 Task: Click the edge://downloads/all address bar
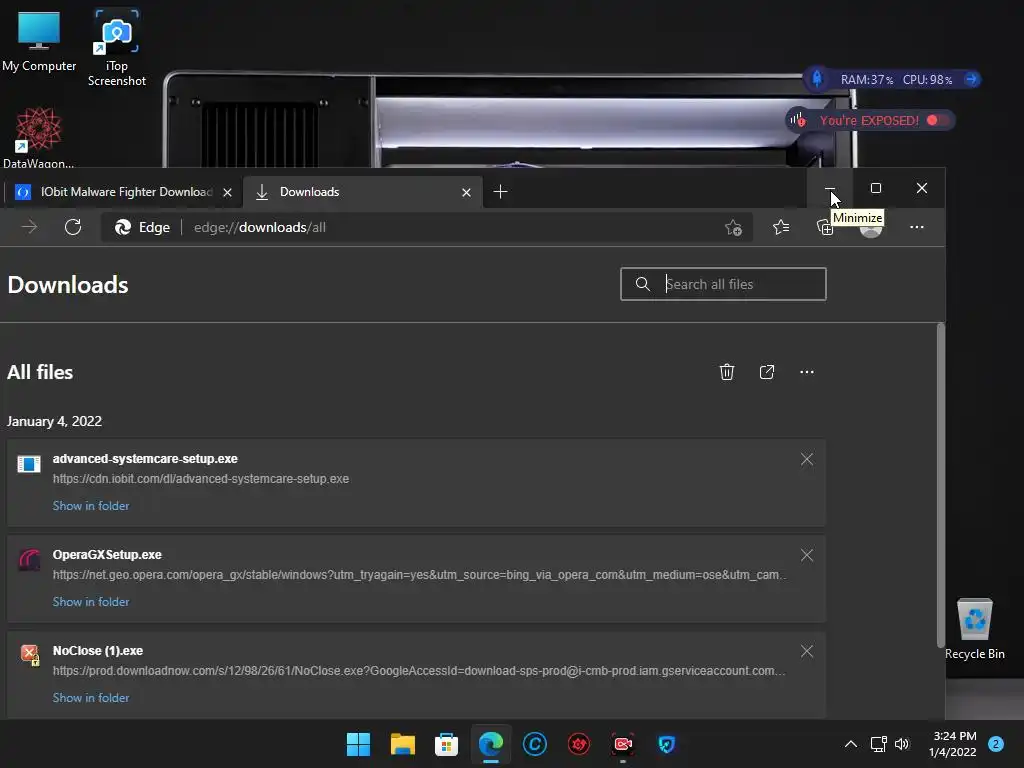pyautogui.click(x=428, y=227)
